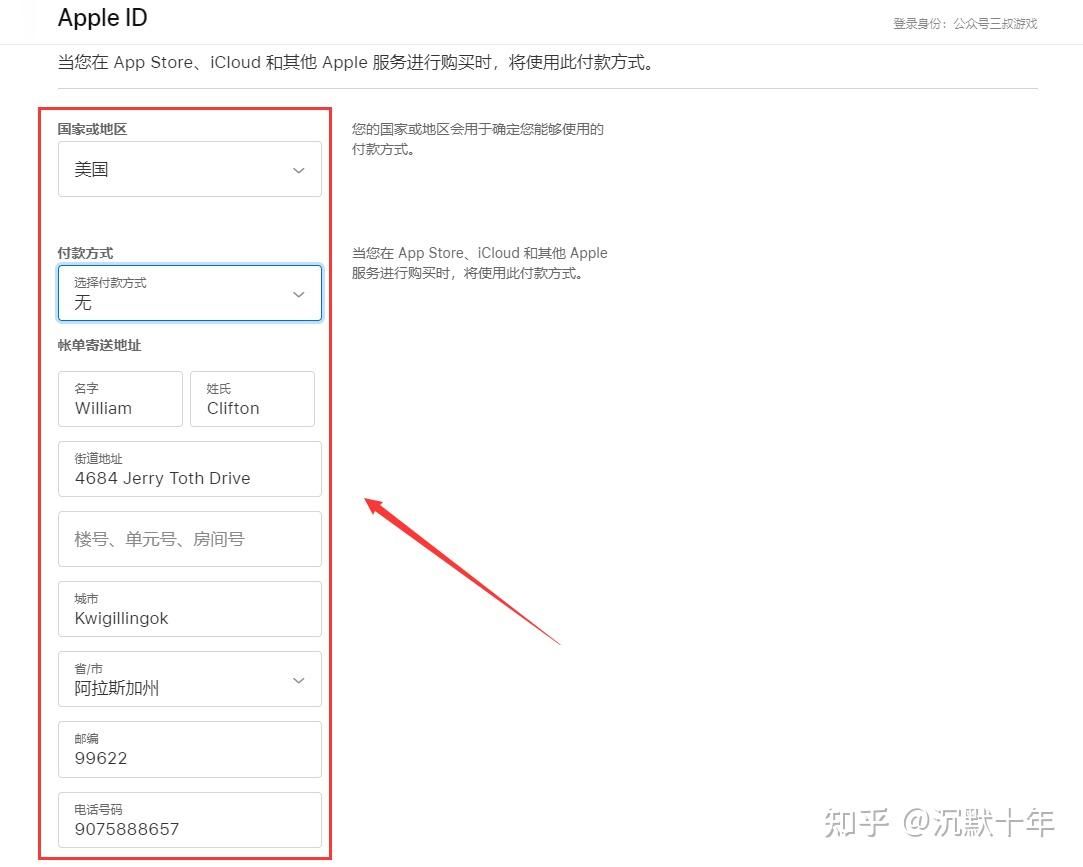Click the payment description text beside the form
This screenshot has width=1083, height=867.
pyautogui.click(x=480, y=263)
